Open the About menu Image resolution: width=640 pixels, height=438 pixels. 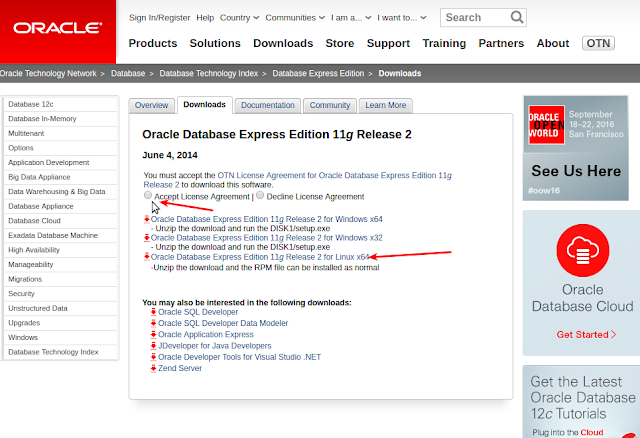click(x=553, y=43)
